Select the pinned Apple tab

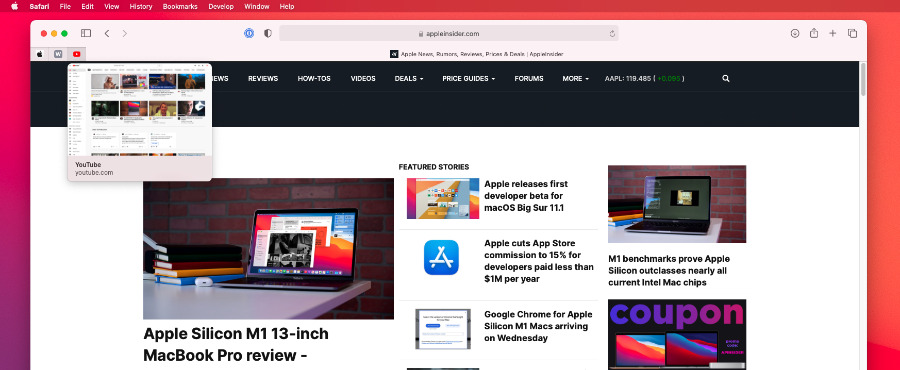point(40,54)
